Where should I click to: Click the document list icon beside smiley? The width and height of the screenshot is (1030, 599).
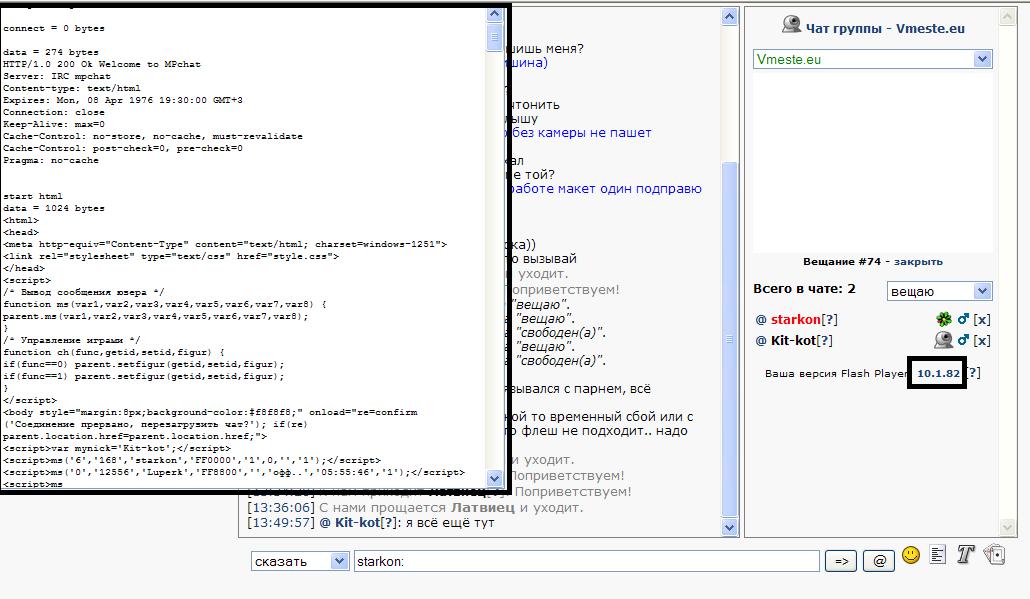click(938, 555)
